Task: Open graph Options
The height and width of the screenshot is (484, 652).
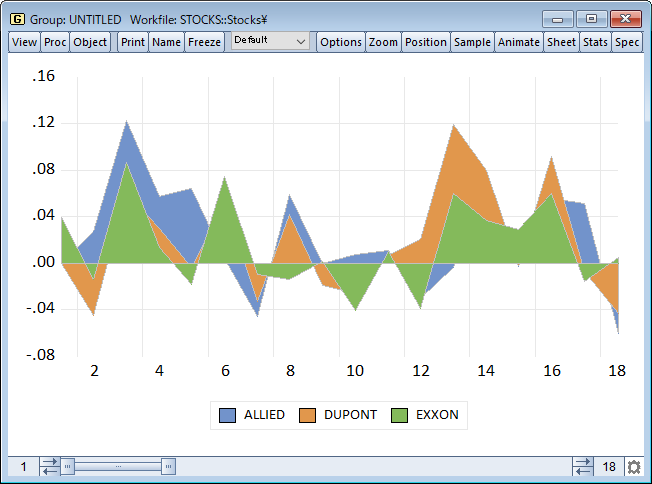Action: (x=341, y=42)
